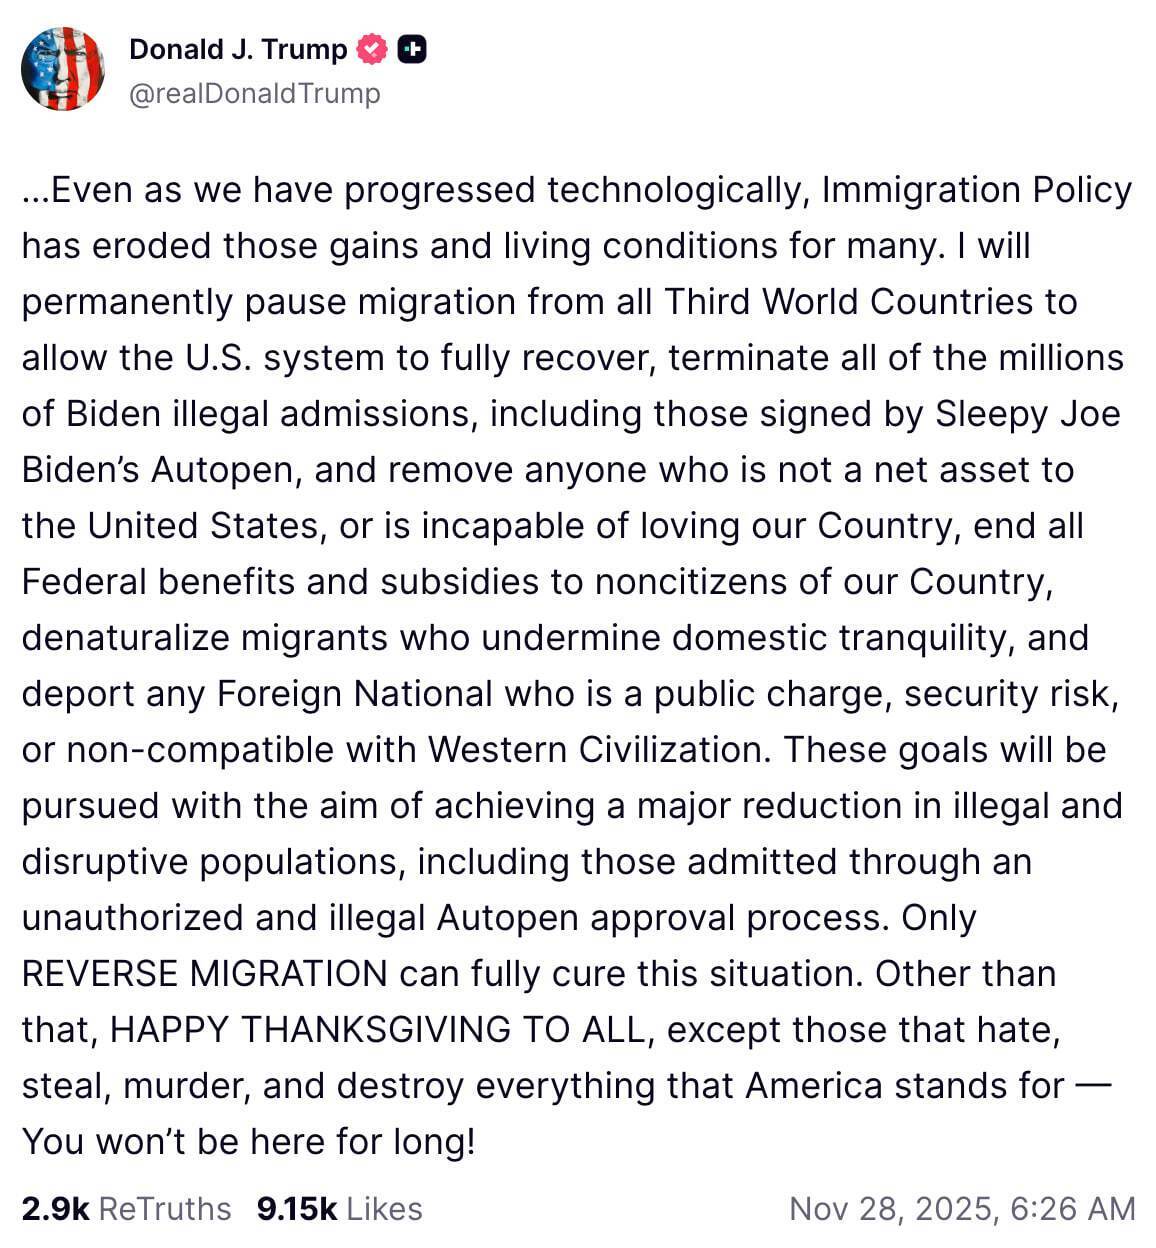Click the final line "You won't be here for long!"
This screenshot has height=1248, width=1156.
tap(248, 1141)
